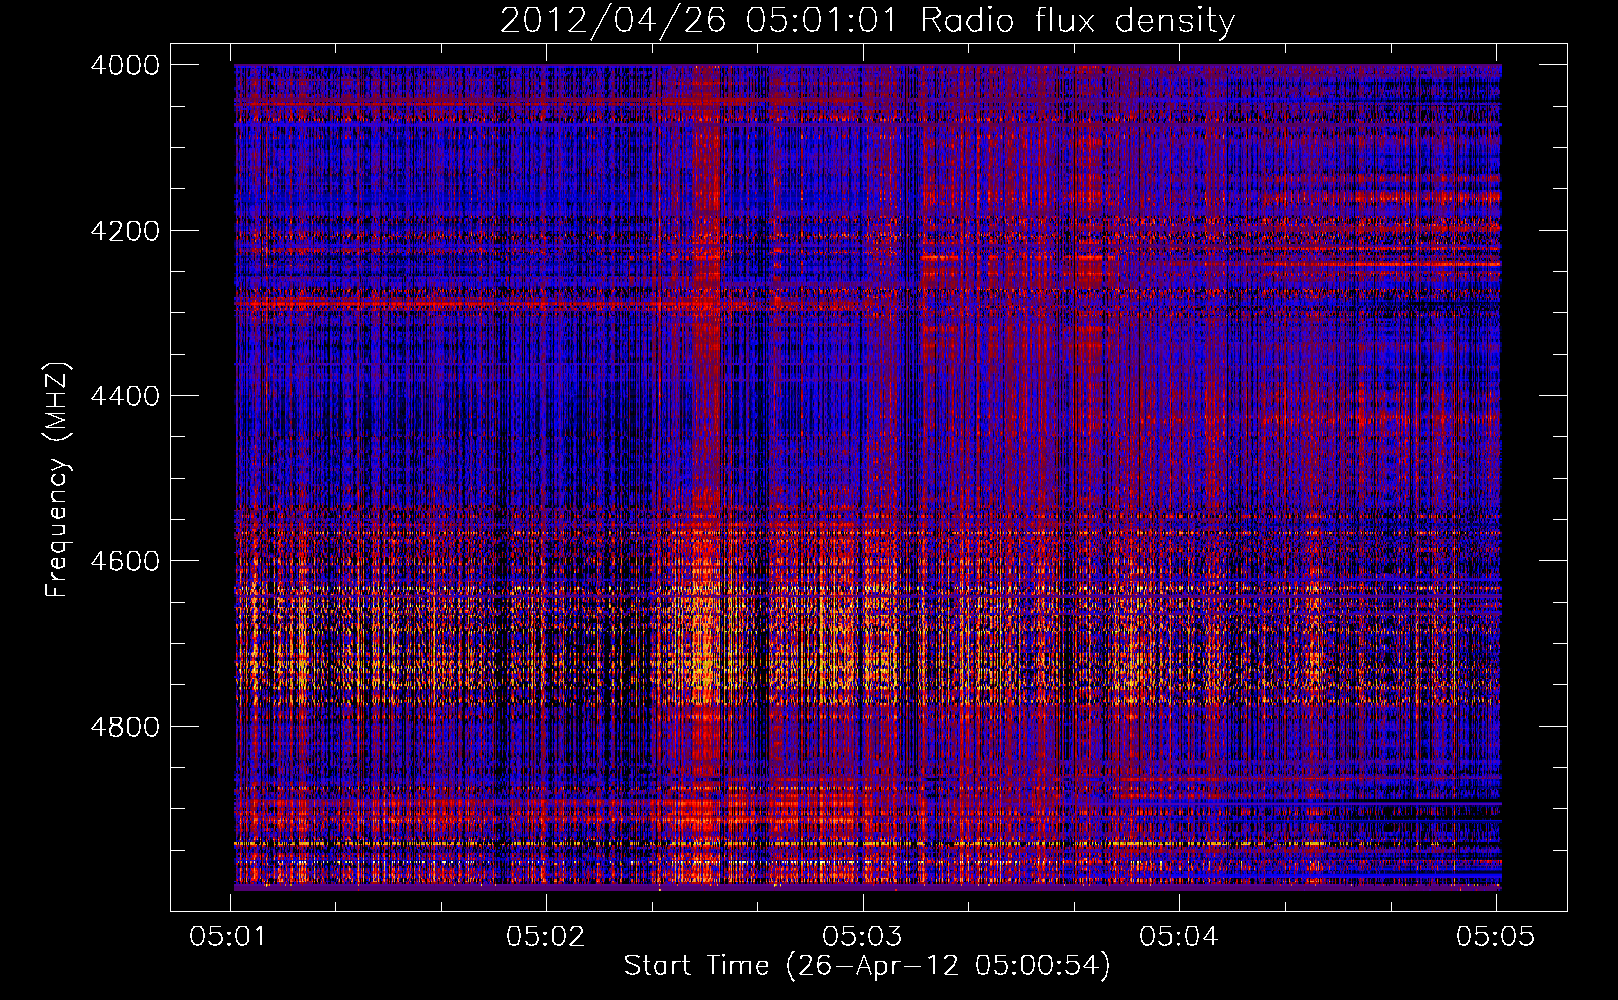Click the 'Frequency (MHZ)' axis title
Image resolution: width=1618 pixels, height=1000 pixels.
tap(58, 480)
